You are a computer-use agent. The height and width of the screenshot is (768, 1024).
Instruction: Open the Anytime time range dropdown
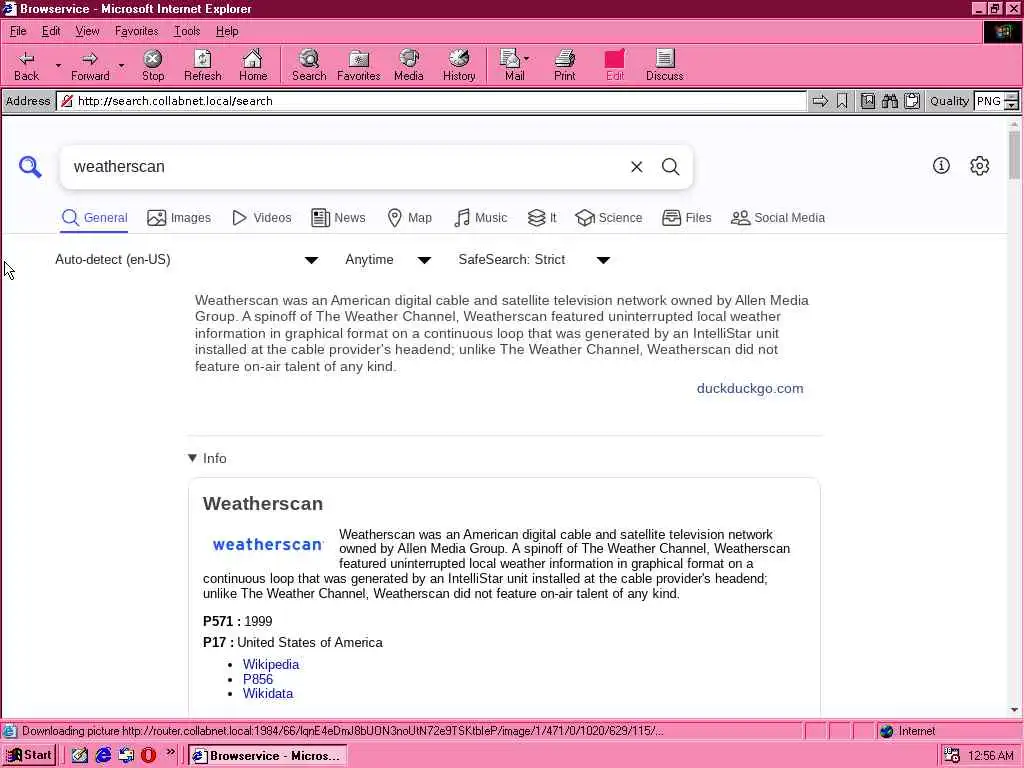388,260
